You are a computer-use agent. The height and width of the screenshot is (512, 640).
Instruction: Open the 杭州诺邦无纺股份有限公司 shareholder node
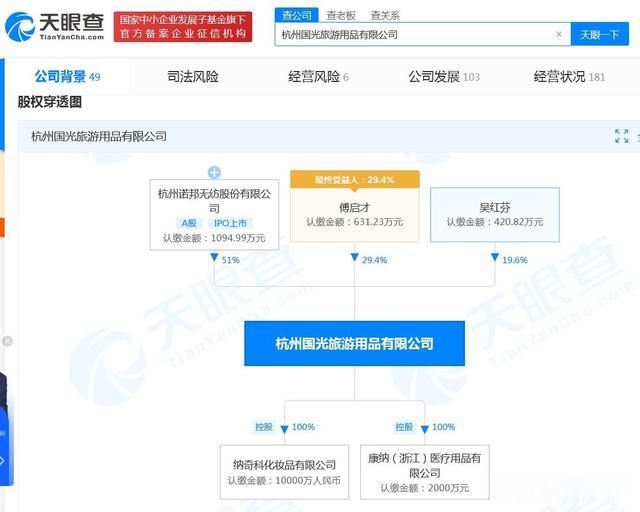pos(214,215)
